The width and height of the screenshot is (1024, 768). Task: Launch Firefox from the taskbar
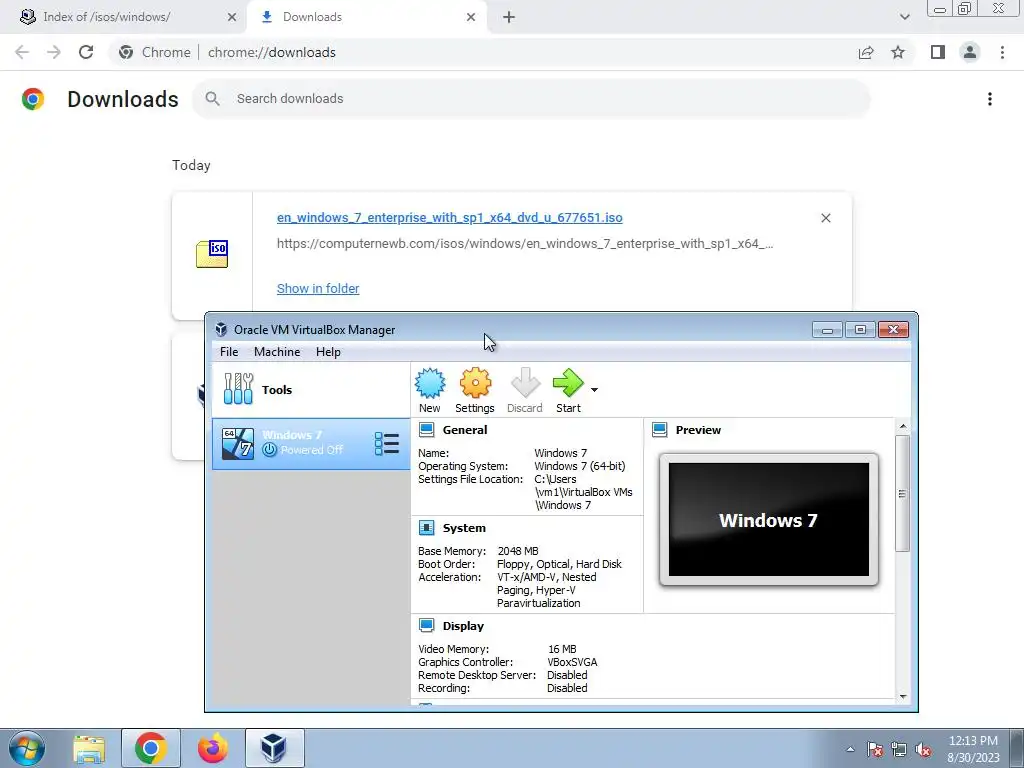[213, 748]
